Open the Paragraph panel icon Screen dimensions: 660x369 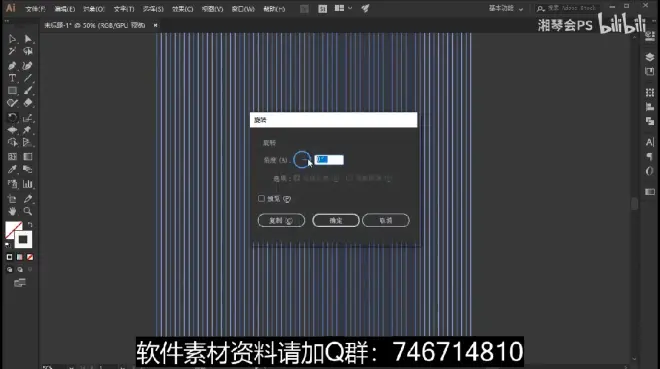click(649, 157)
